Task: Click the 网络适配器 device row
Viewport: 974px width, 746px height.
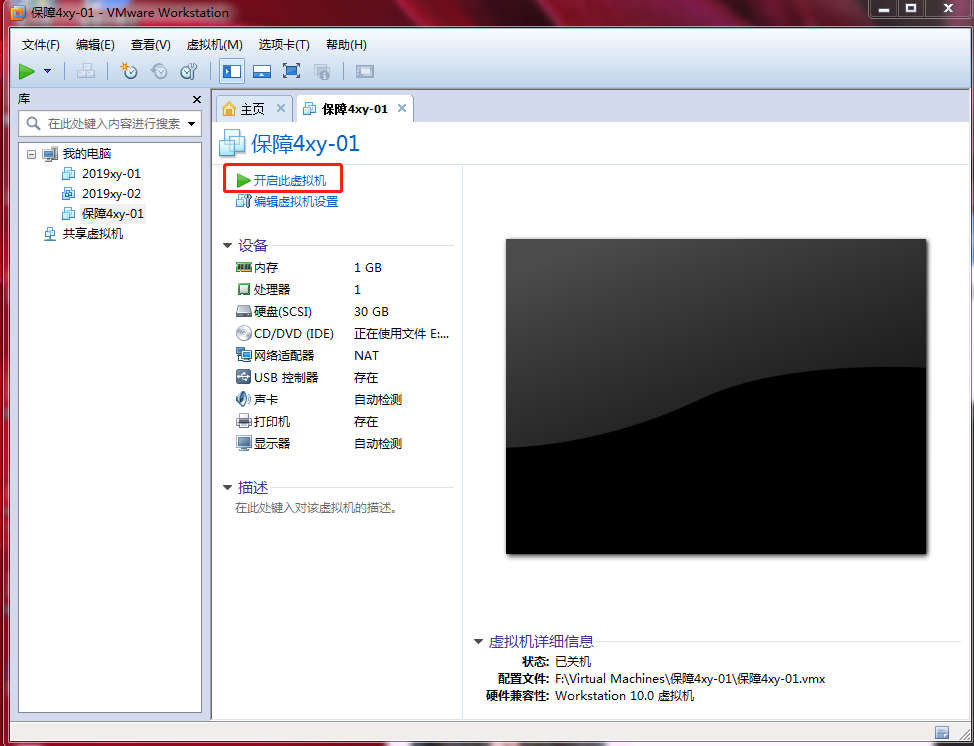Action: 343,356
